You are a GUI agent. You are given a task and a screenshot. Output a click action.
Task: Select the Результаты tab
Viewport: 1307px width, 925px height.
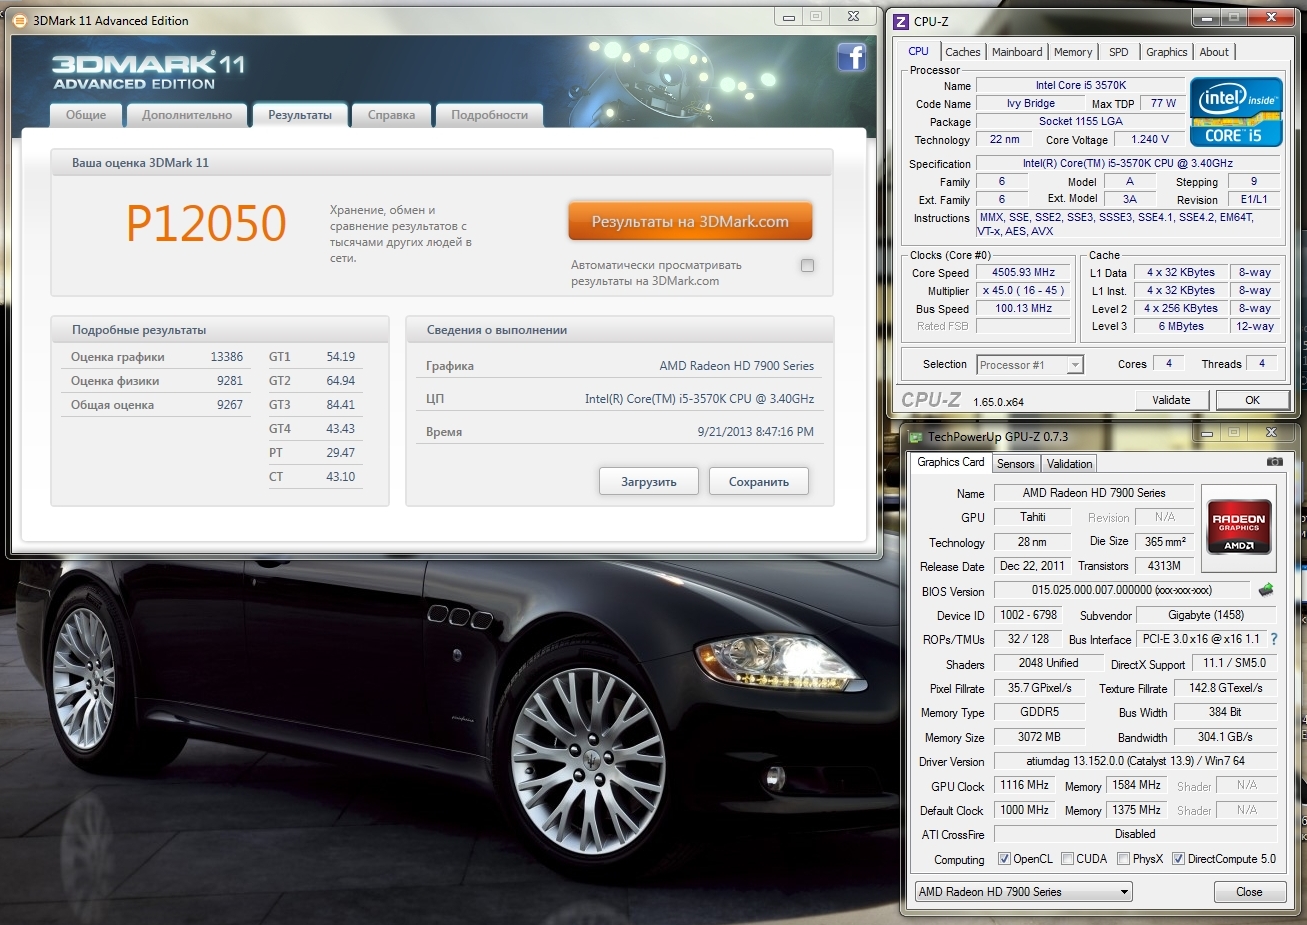pos(300,115)
